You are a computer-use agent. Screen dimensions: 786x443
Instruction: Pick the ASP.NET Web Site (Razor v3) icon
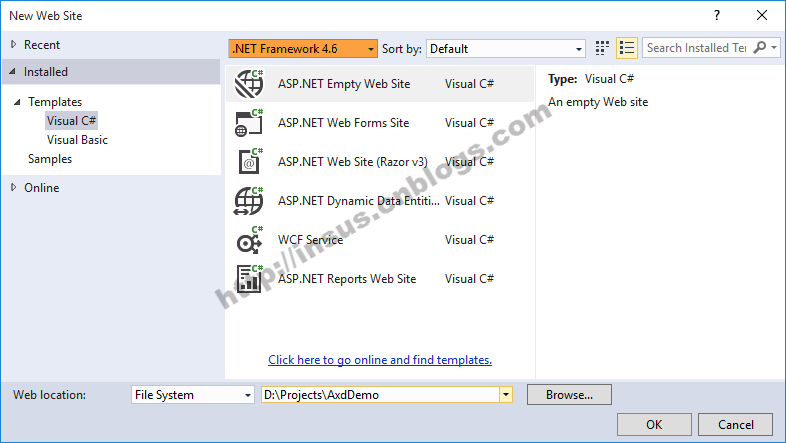249,161
